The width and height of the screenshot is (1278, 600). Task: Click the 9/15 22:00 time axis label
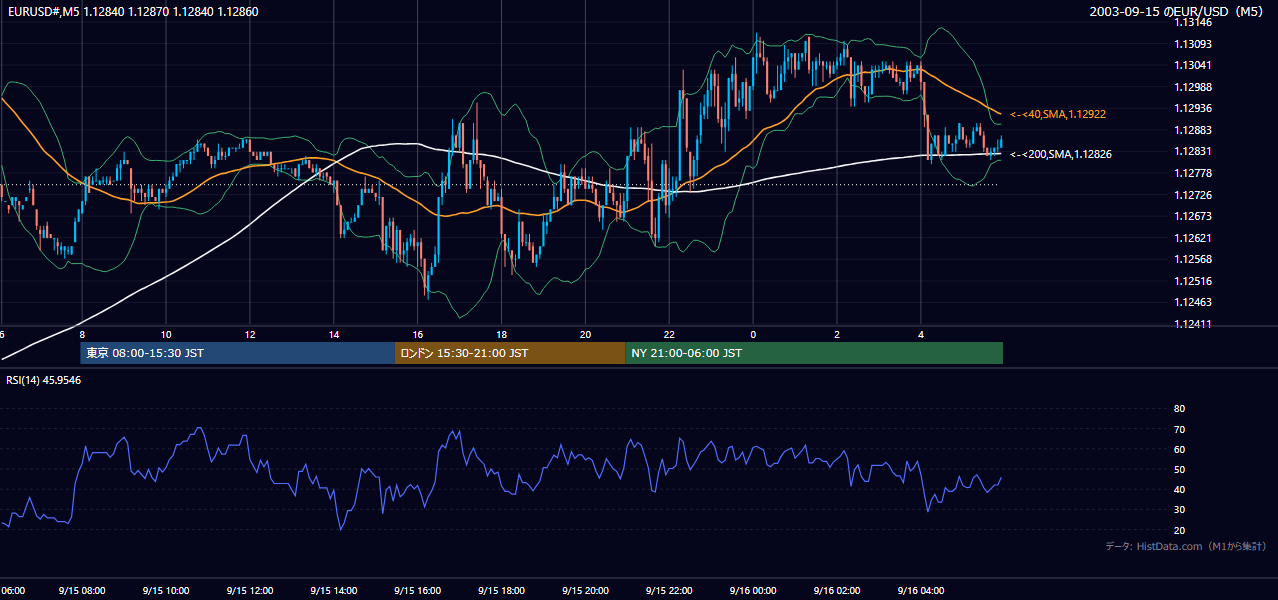670,591
